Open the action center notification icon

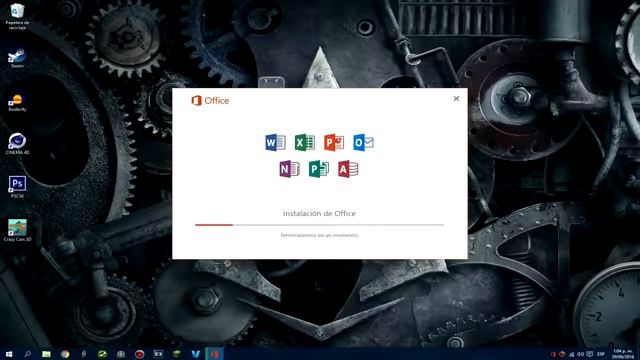[x=589, y=354]
